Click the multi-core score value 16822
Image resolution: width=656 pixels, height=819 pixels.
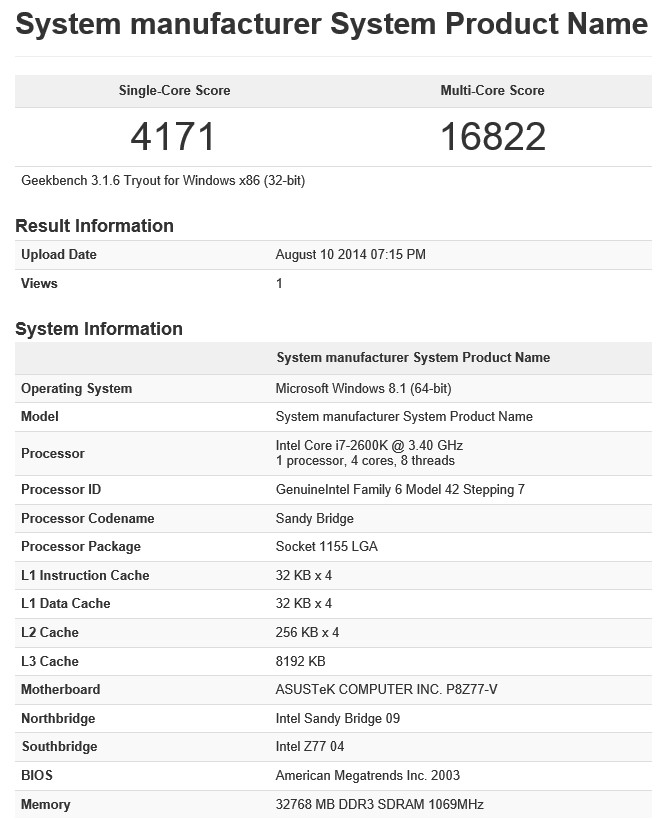(x=493, y=137)
